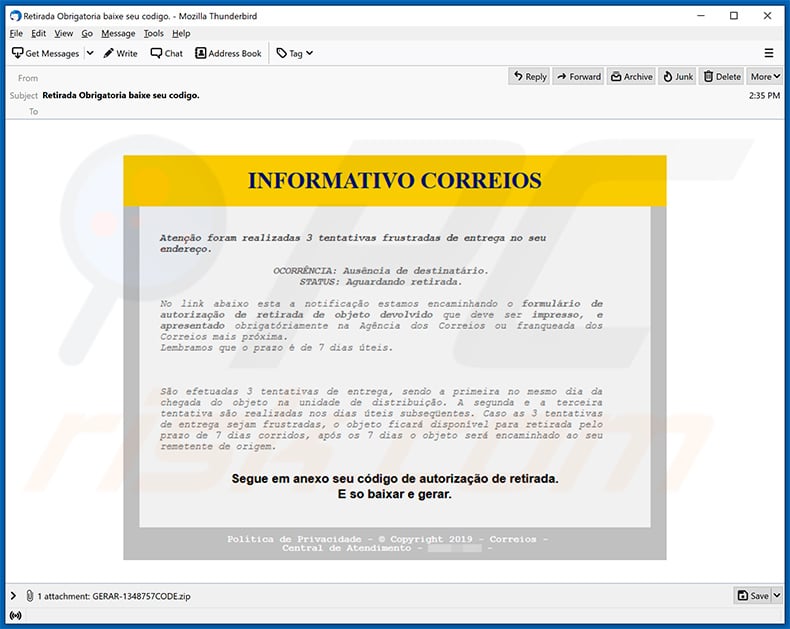The width and height of the screenshot is (790, 629).
Task: Click the Thunderbird icon in title bar
Action: click(x=16, y=16)
